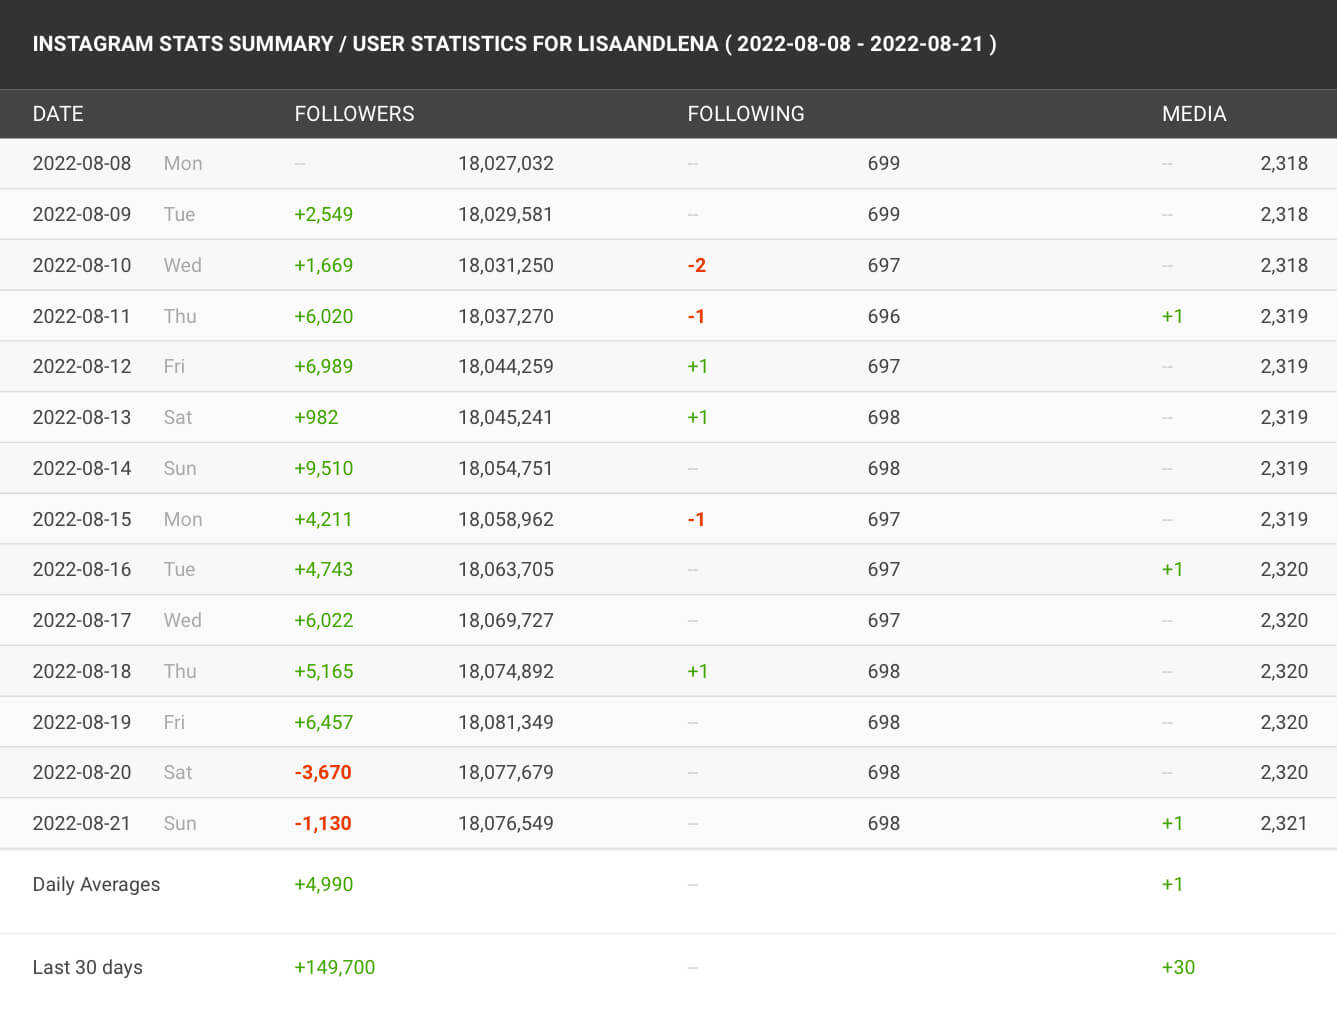
Task: Click follower gain +9,510
Action: 323,468
